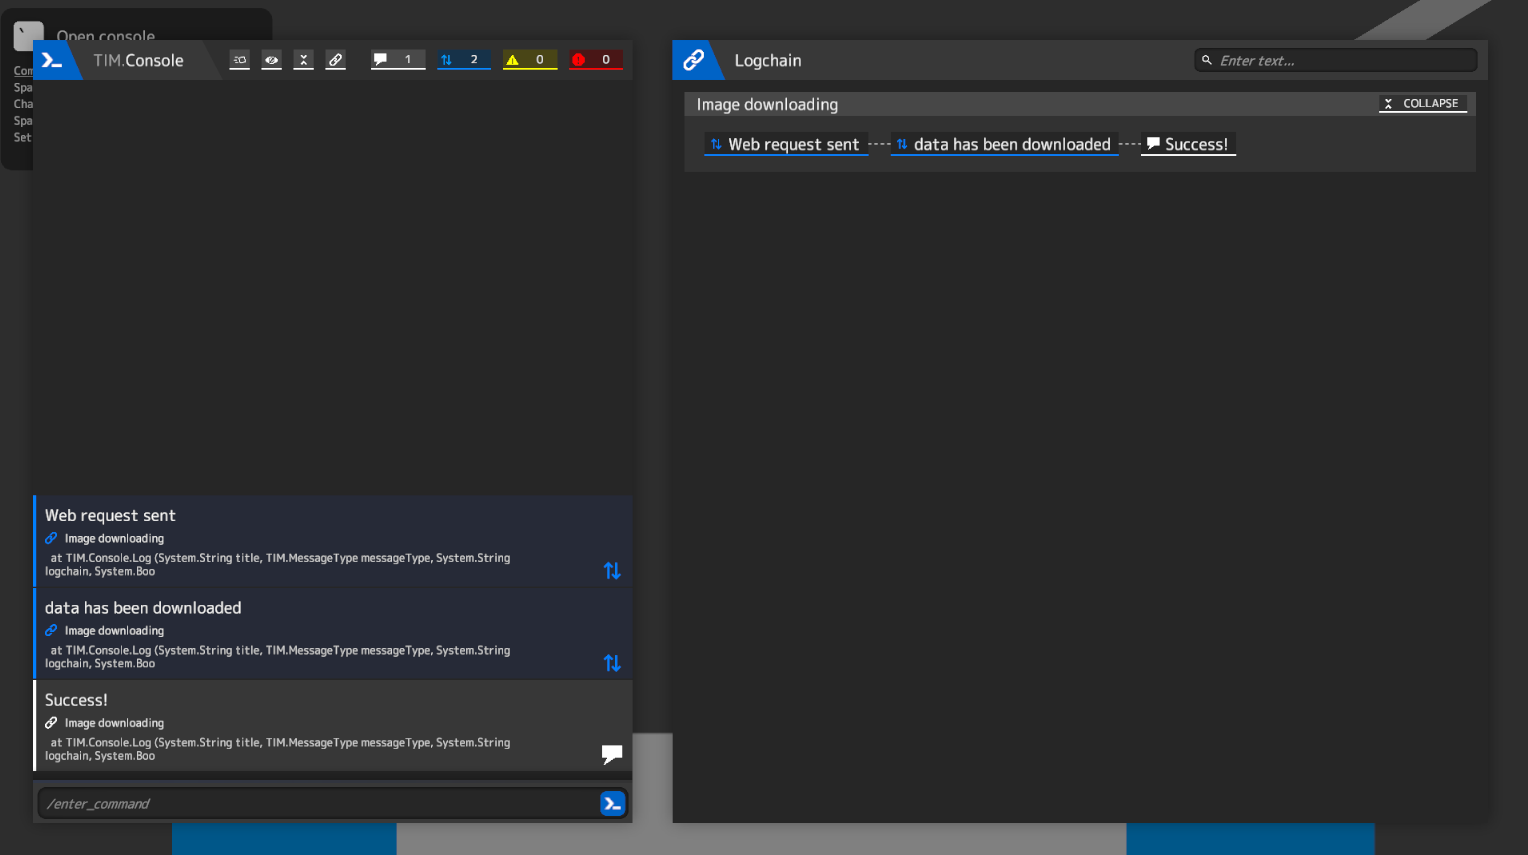Click the /enter_command input field
The height and width of the screenshot is (855, 1528).
(318, 804)
